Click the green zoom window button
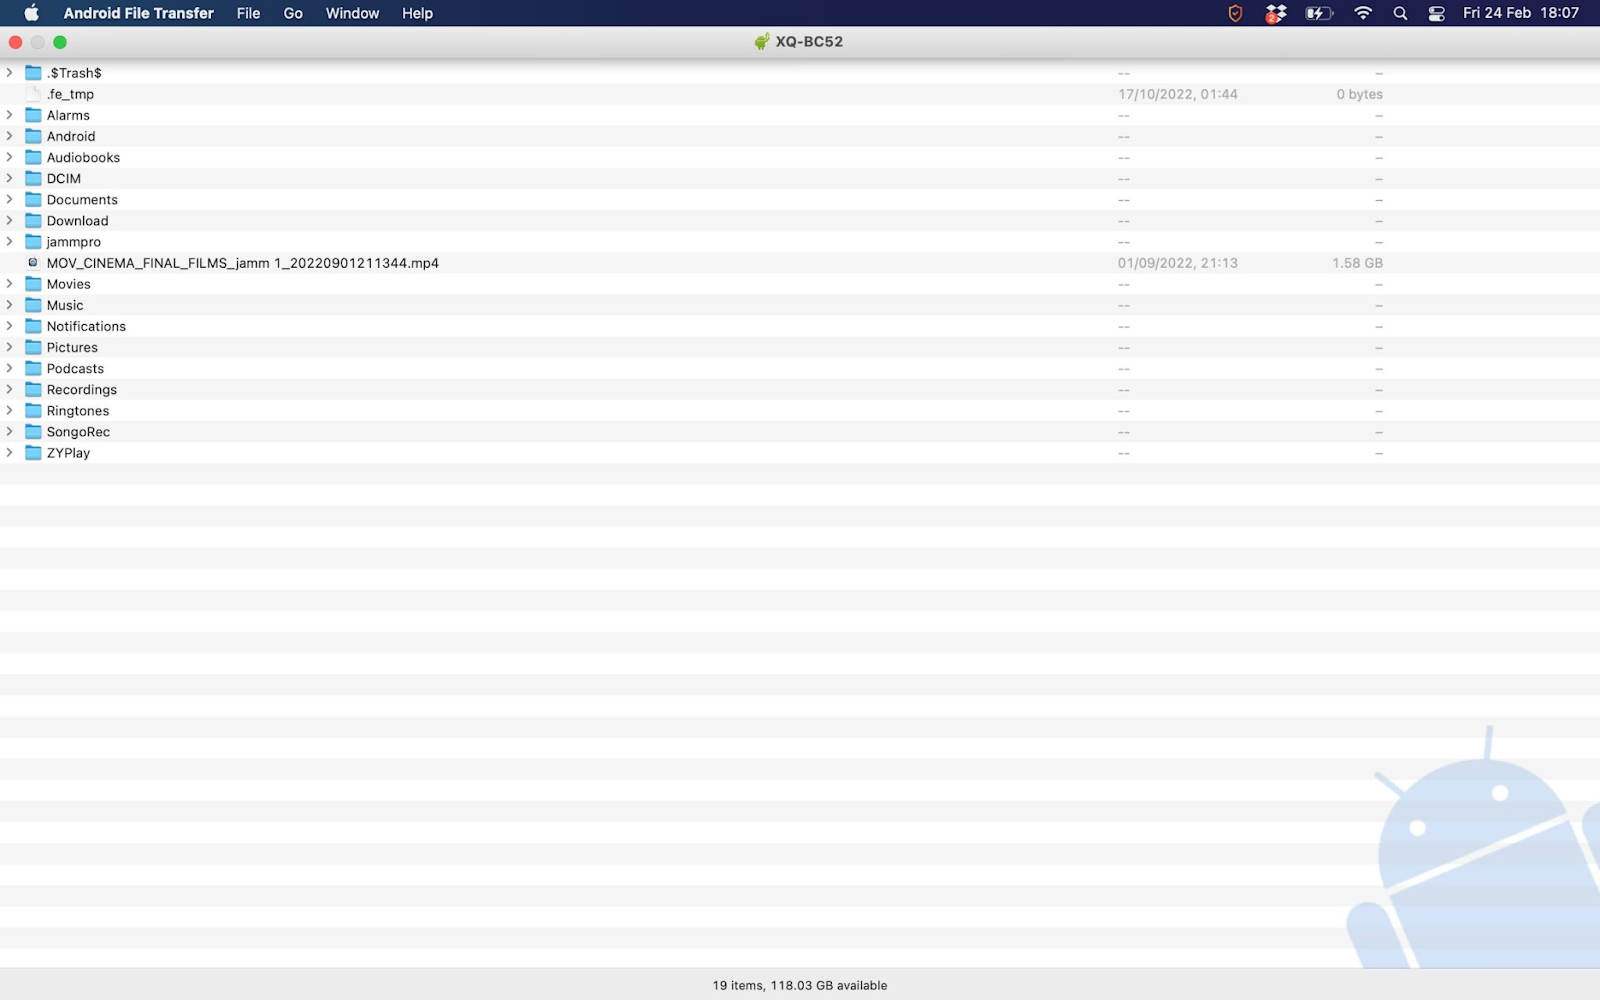This screenshot has width=1600, height=1000. [60, 42]
